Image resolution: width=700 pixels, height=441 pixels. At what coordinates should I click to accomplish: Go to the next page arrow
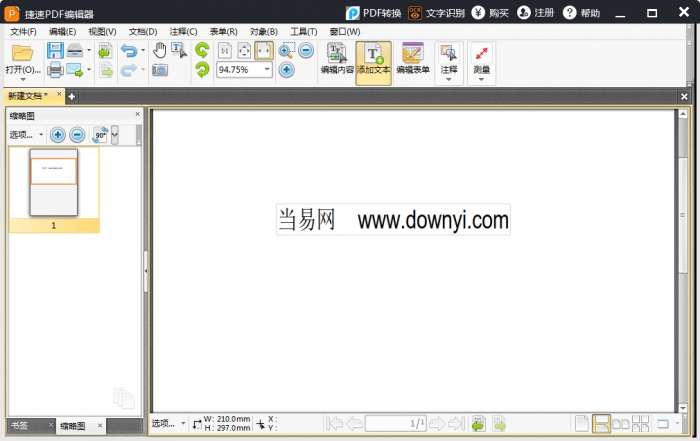point(437,424)
